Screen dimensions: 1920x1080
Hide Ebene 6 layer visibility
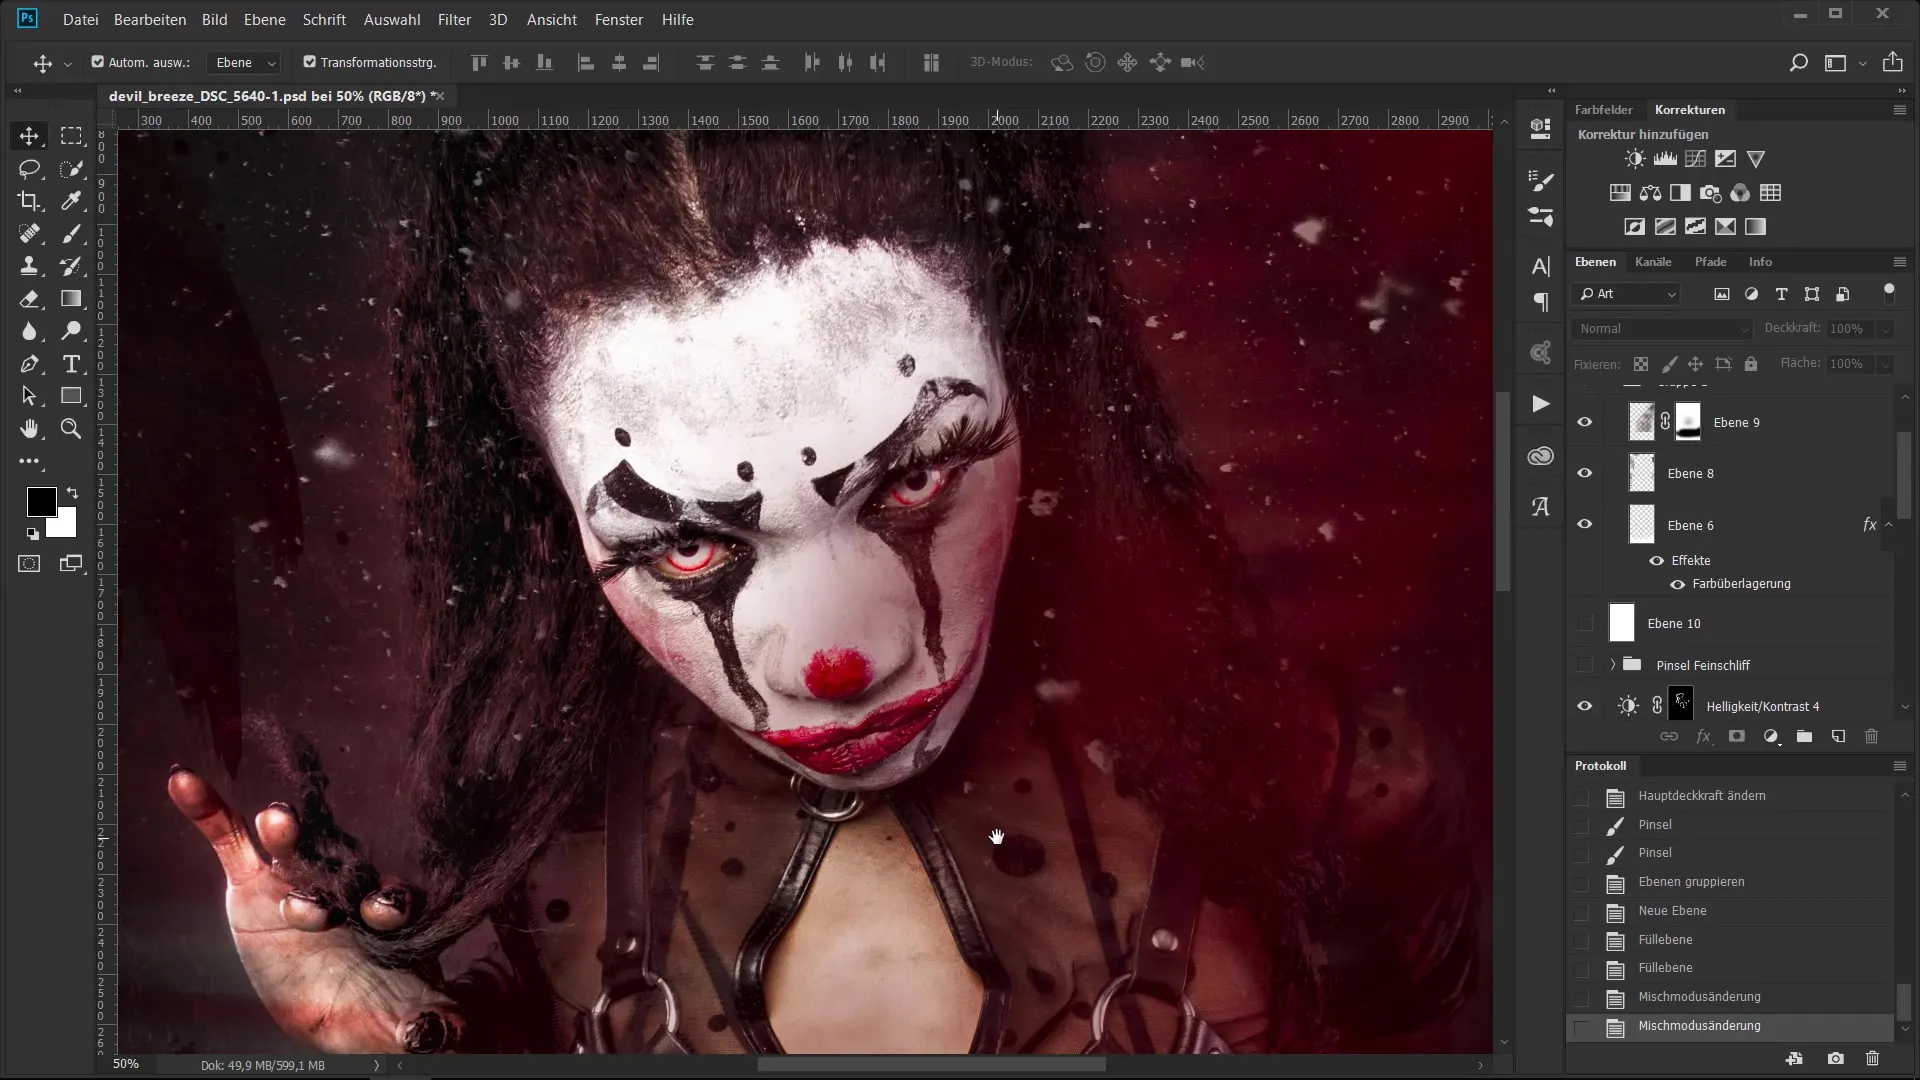(x=1585, y=525)
